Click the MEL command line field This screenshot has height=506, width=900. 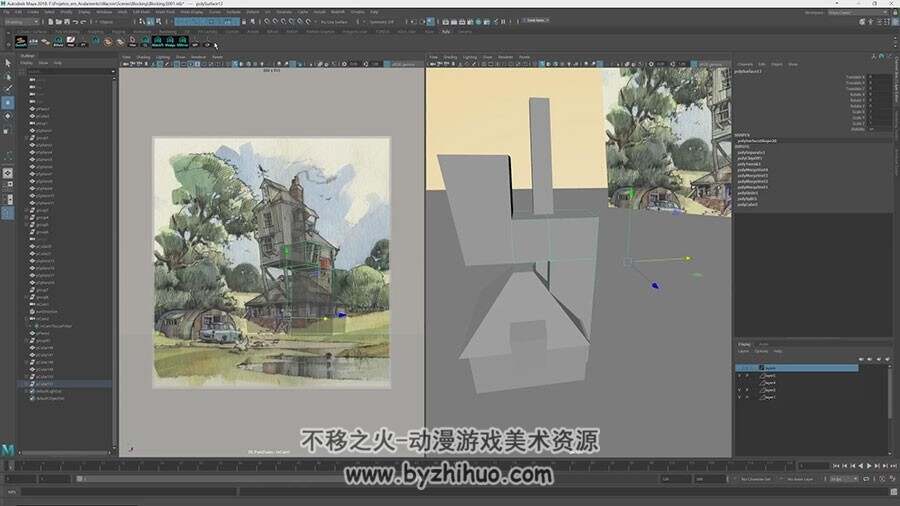pyautogui.click(x=129, y=492)
